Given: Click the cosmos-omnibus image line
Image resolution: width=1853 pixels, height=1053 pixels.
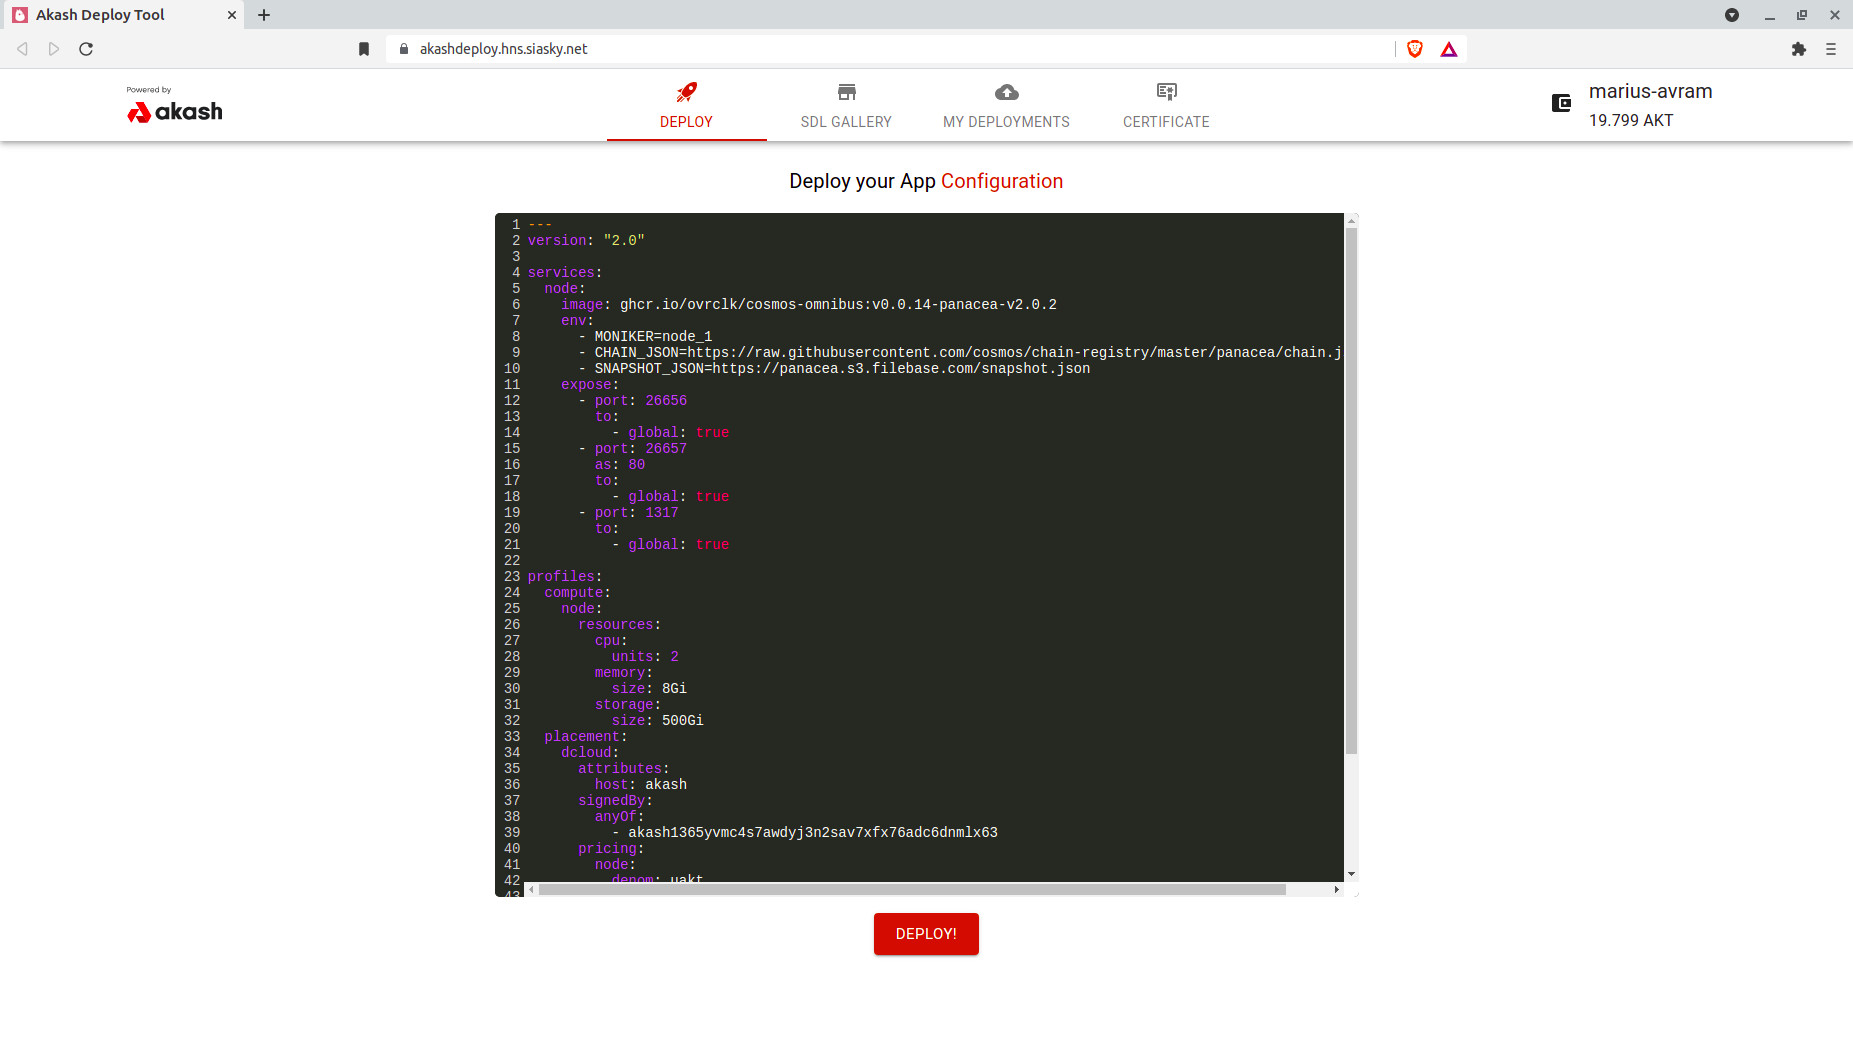Looking at the screenshot, I should 808,305.
